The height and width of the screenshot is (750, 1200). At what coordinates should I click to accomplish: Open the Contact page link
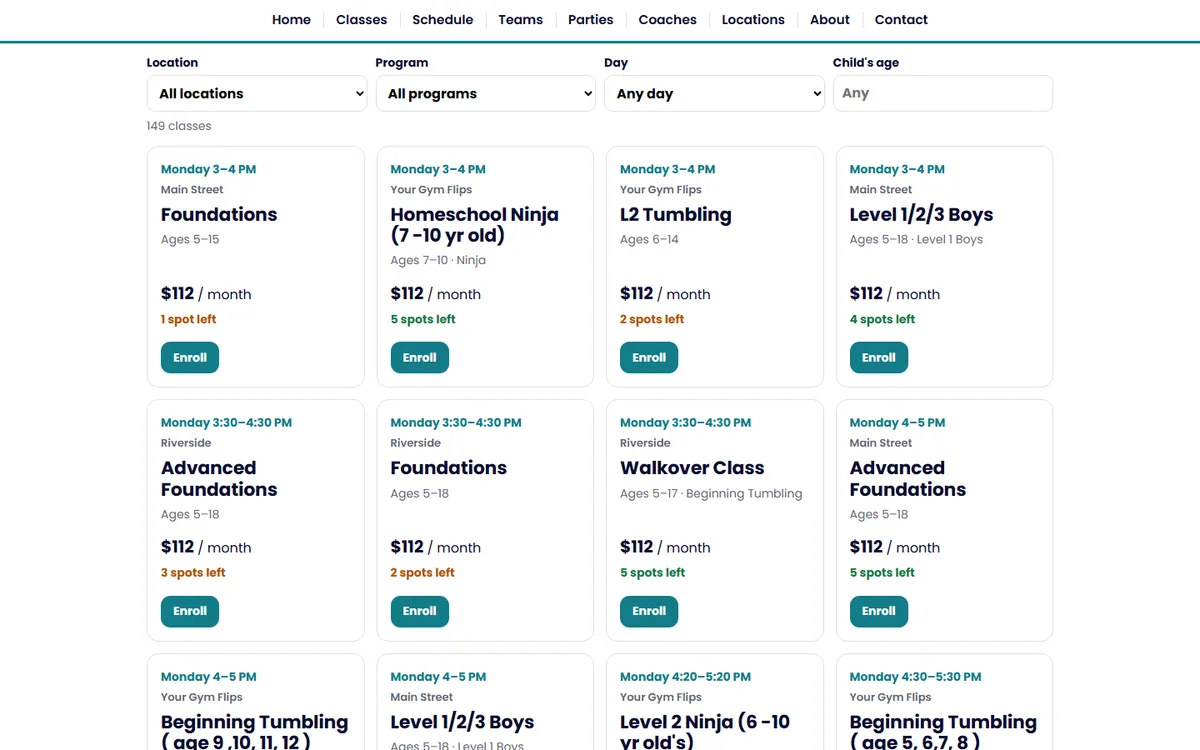pyautogui.click(x=901, y=20)
